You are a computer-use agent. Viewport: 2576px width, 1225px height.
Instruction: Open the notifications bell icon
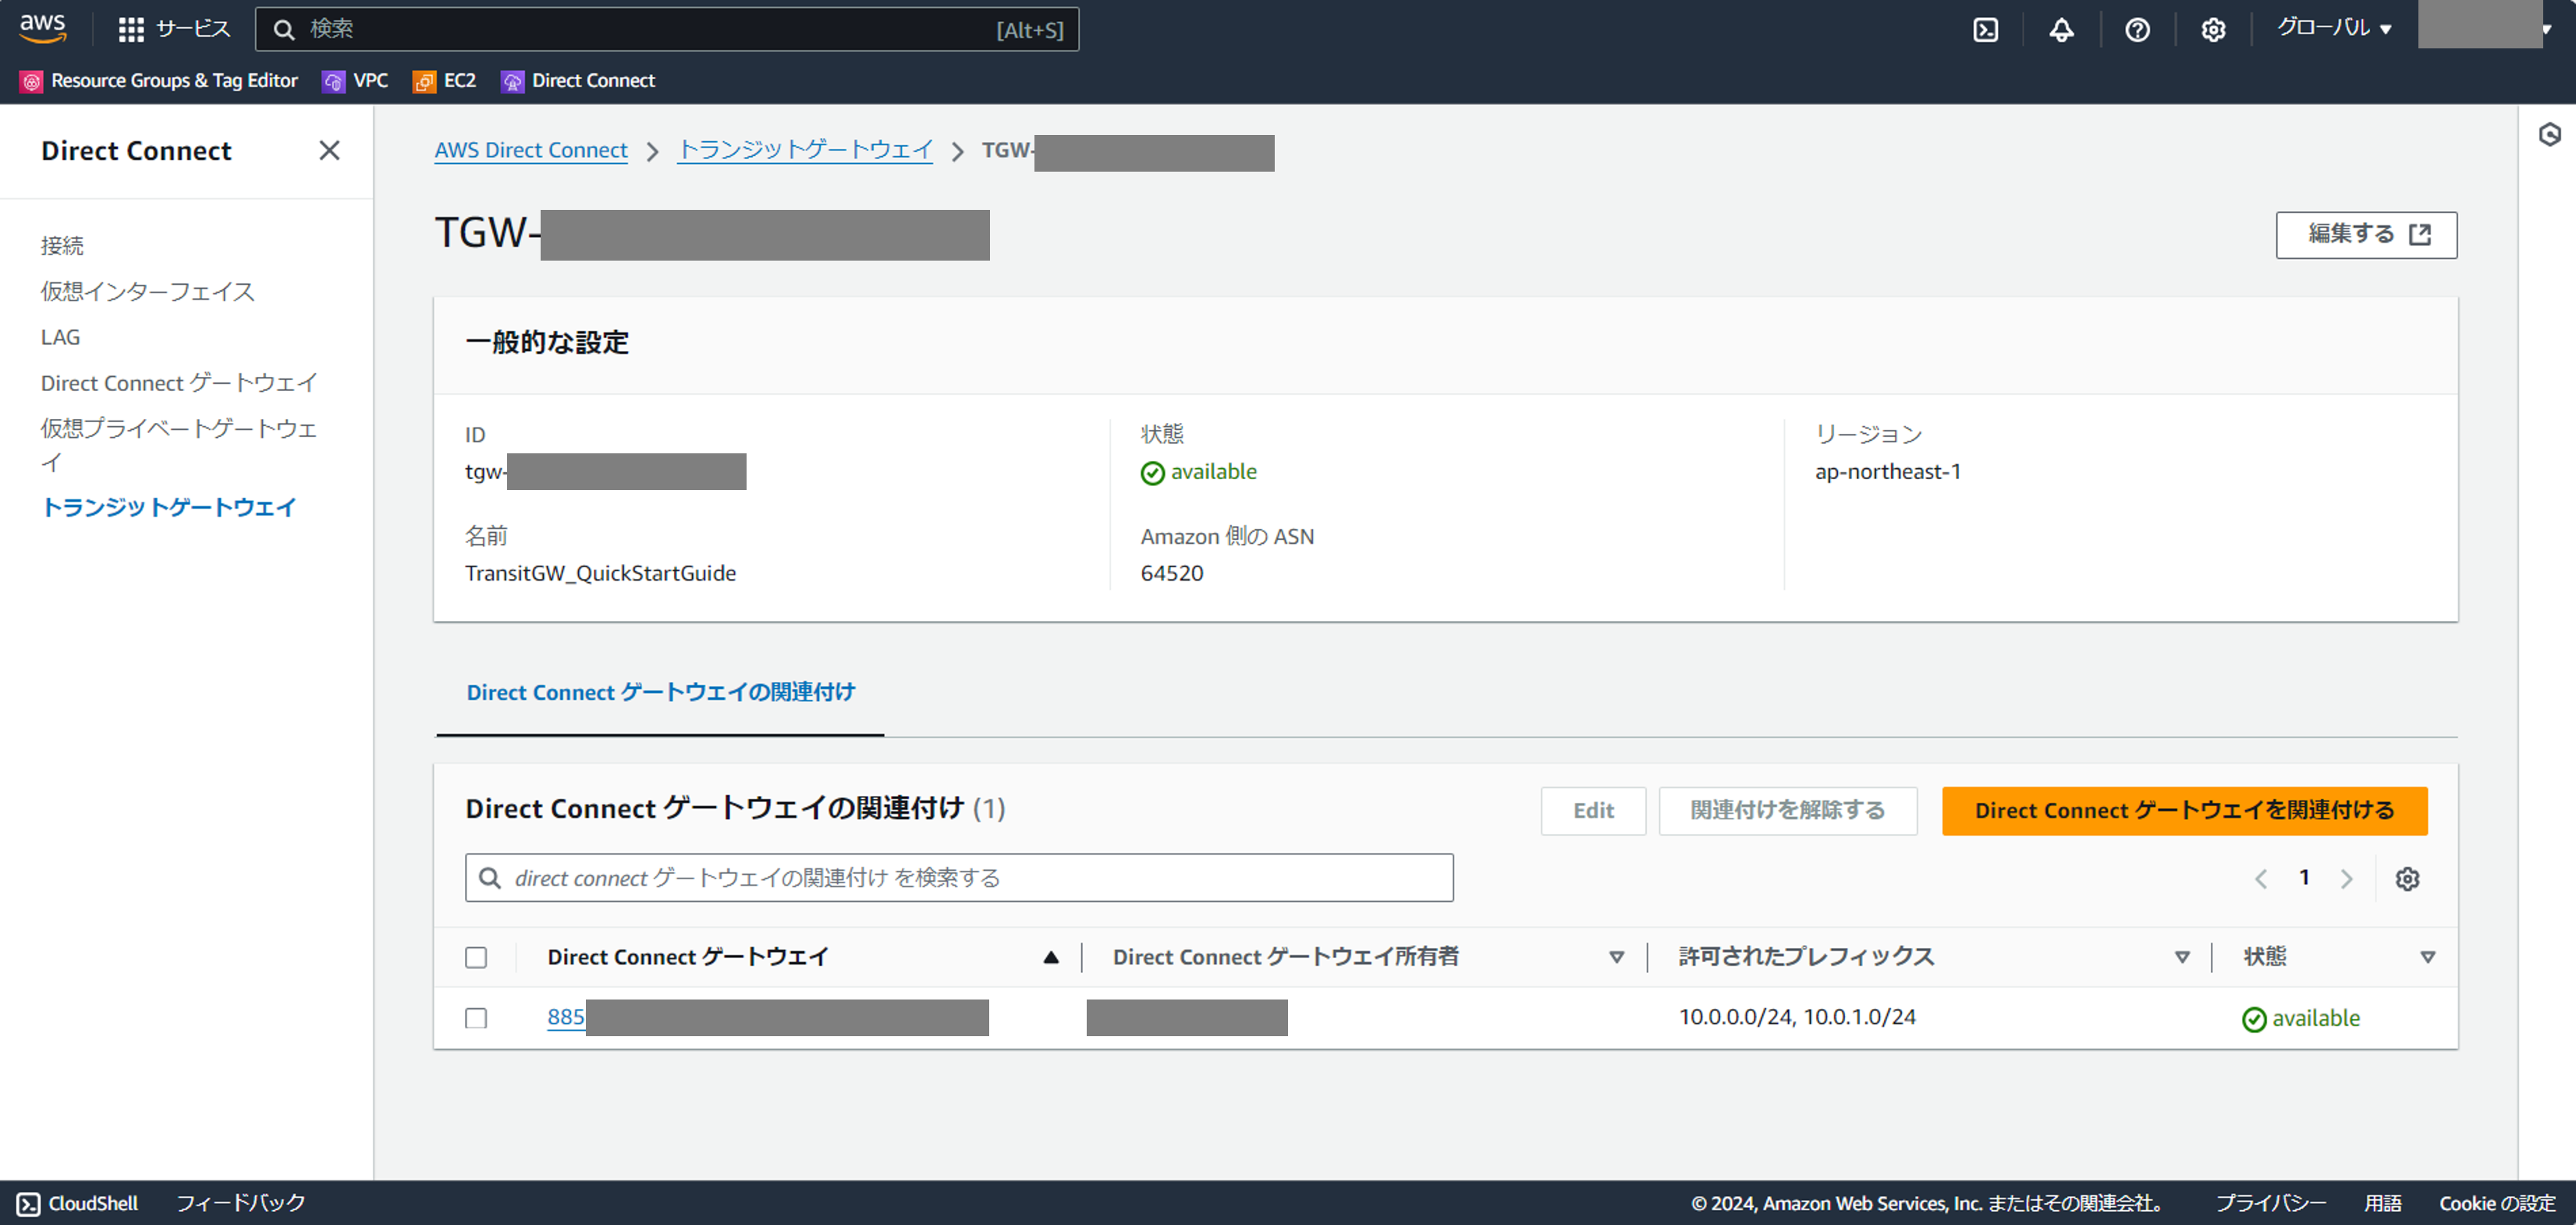[2061, 30]
